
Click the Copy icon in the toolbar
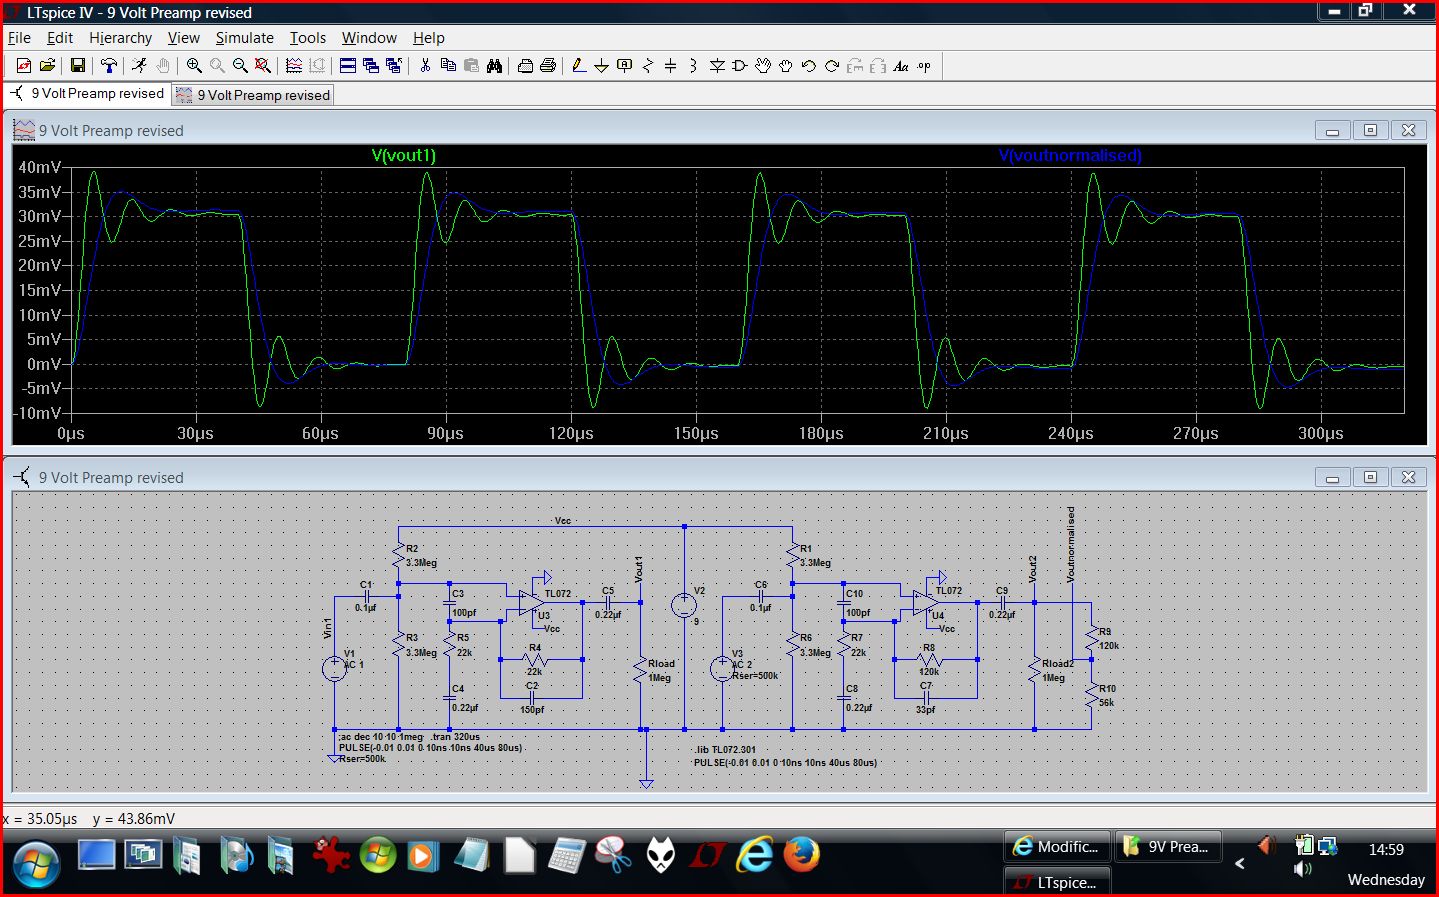tap(448, 66)
